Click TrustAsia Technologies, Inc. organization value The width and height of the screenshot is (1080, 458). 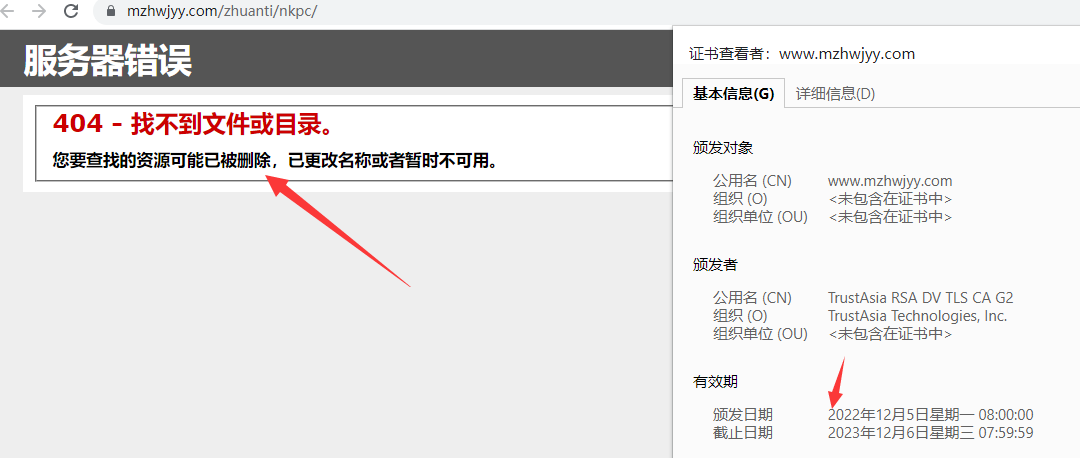pos(917,316)
